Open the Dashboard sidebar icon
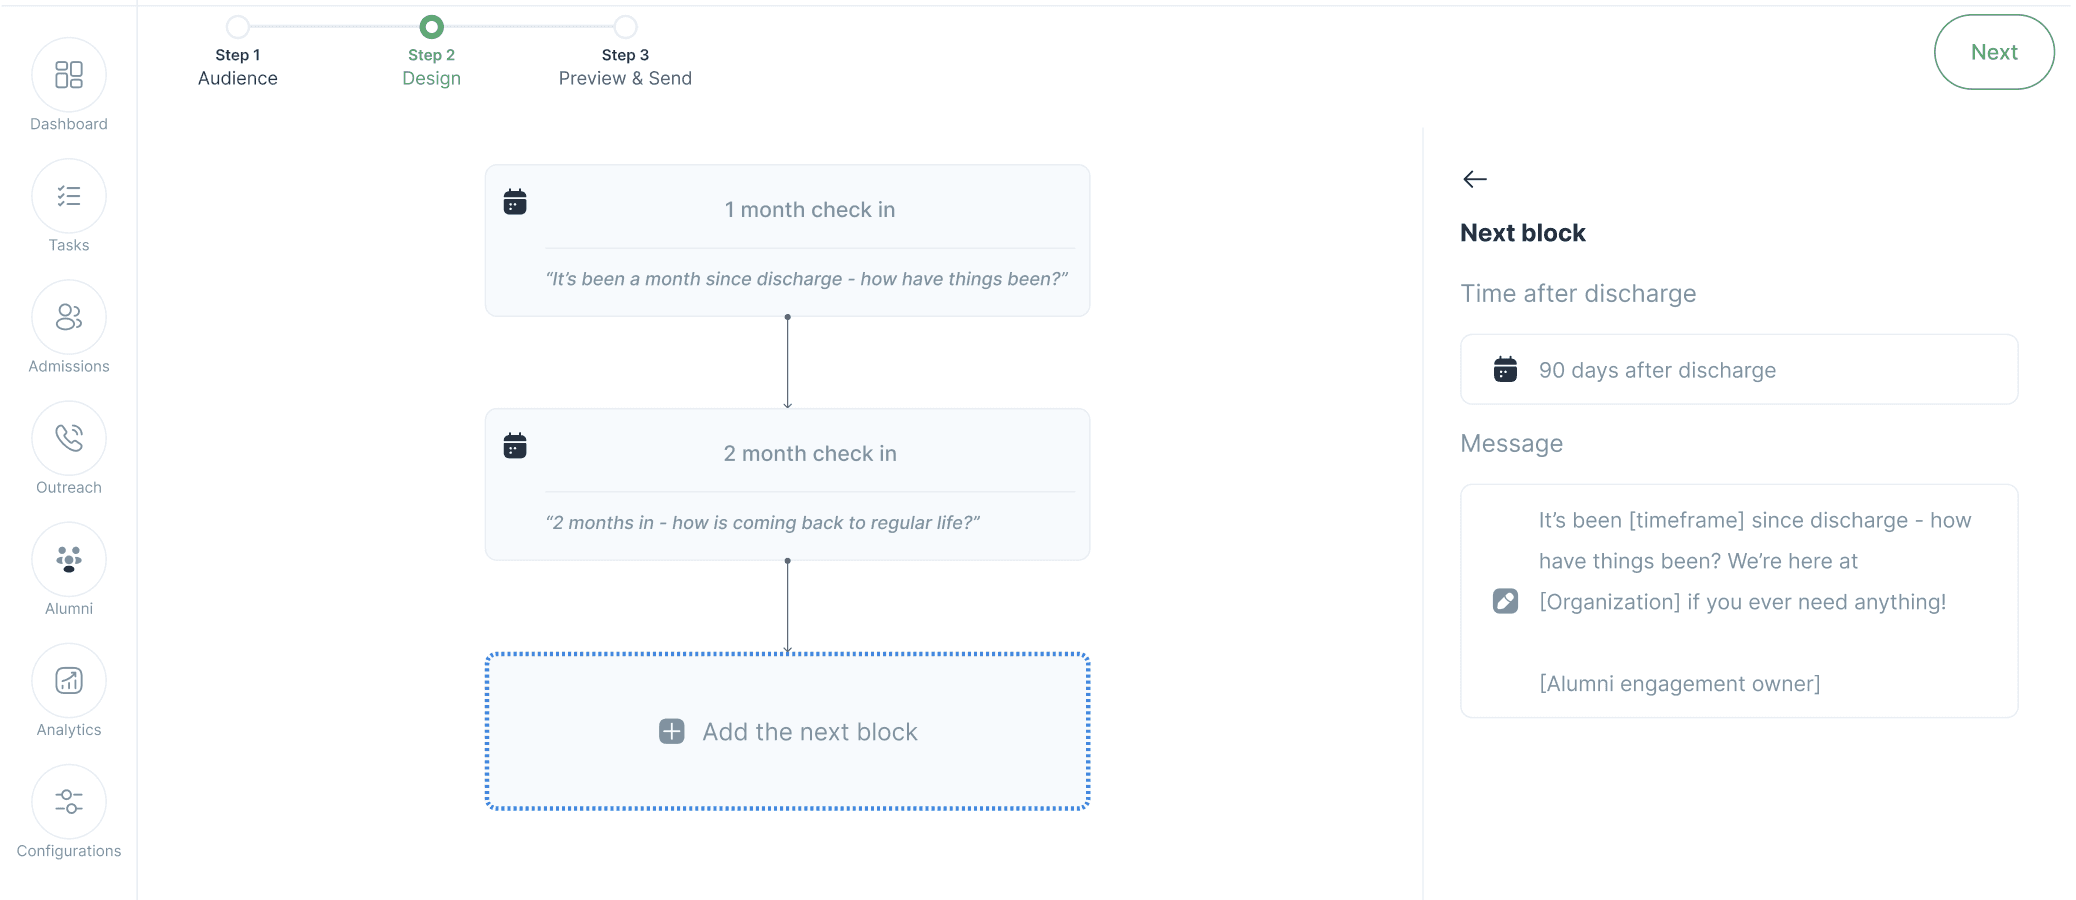 pyautogui.click(x=69, y=75)
